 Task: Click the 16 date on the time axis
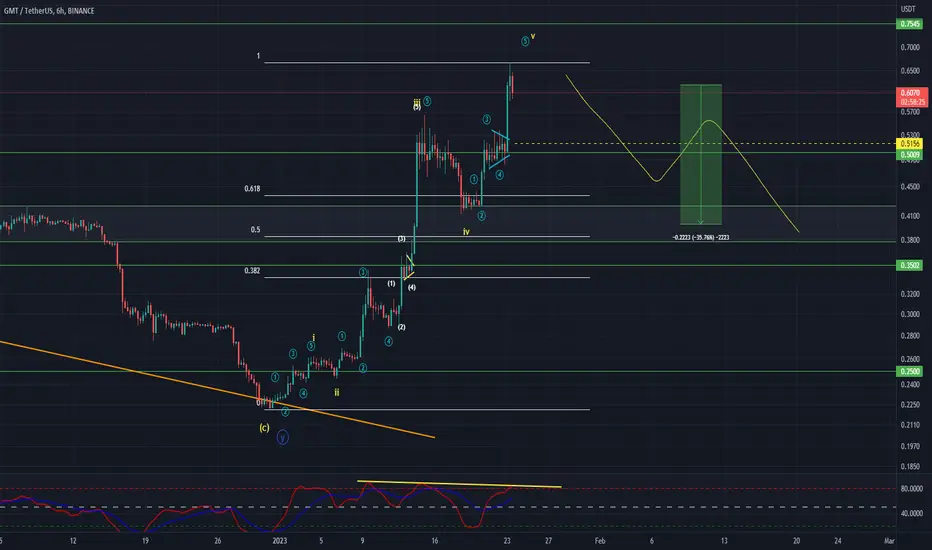click(434, 540)
